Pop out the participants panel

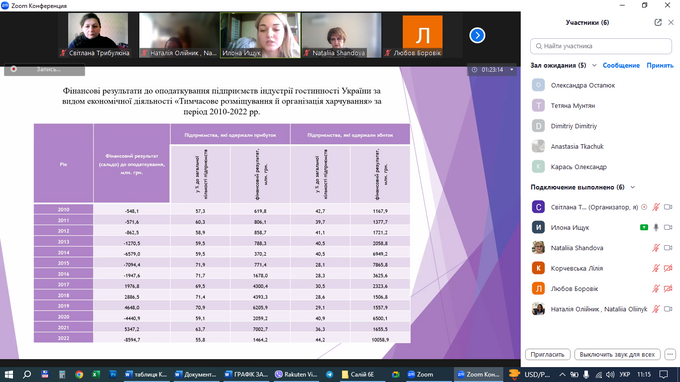coord(658,23)
